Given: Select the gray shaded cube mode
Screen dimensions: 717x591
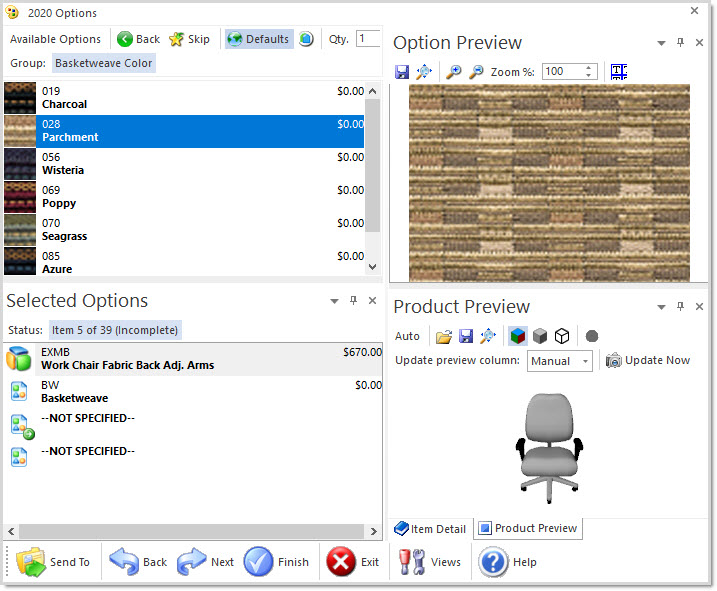Looking at the screenshot, I should click(x=540, y=336).
